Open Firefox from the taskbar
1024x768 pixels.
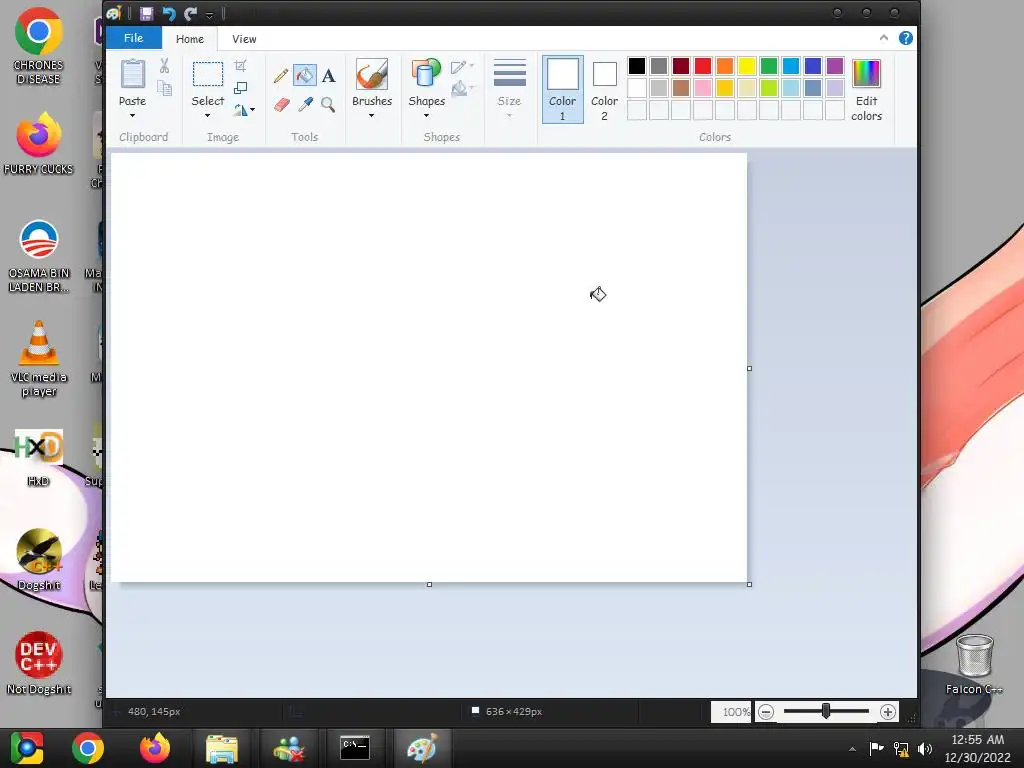pos(155,748)
